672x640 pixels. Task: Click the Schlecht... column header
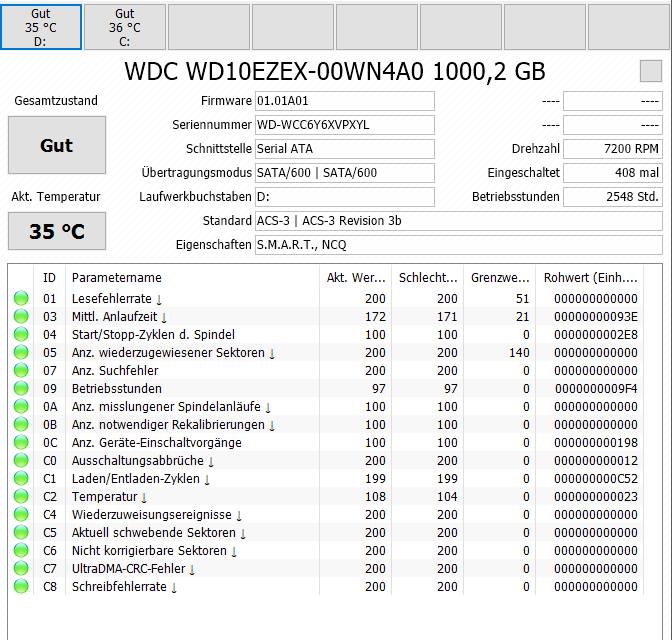[x=427, y=278]
